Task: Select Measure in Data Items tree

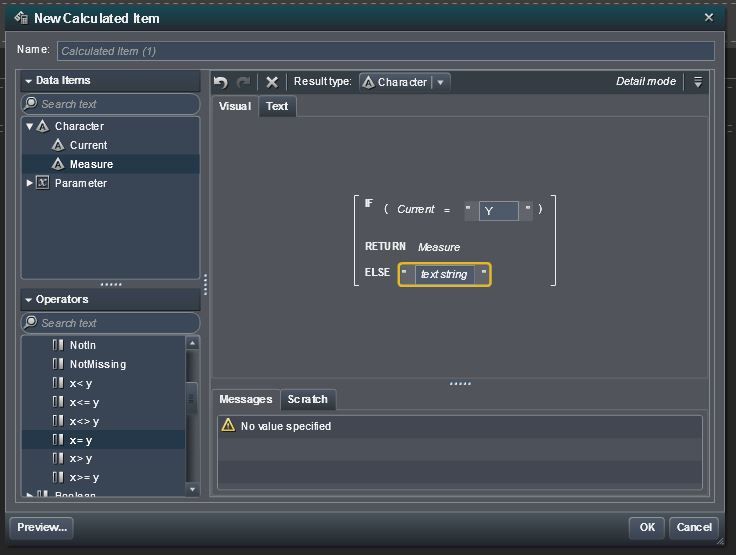Action: (x=111, y=164)
